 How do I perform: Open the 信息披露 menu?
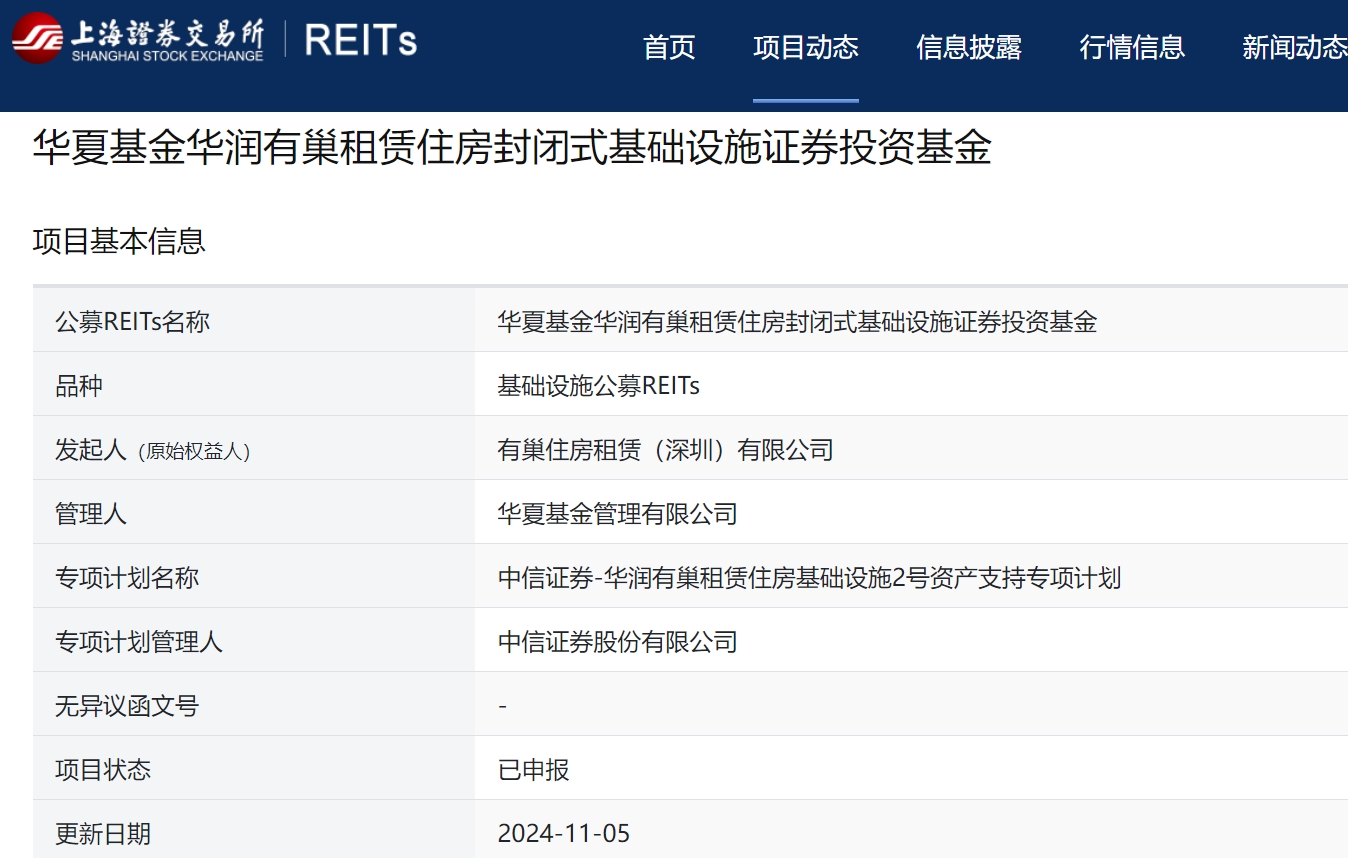[969, 47]
